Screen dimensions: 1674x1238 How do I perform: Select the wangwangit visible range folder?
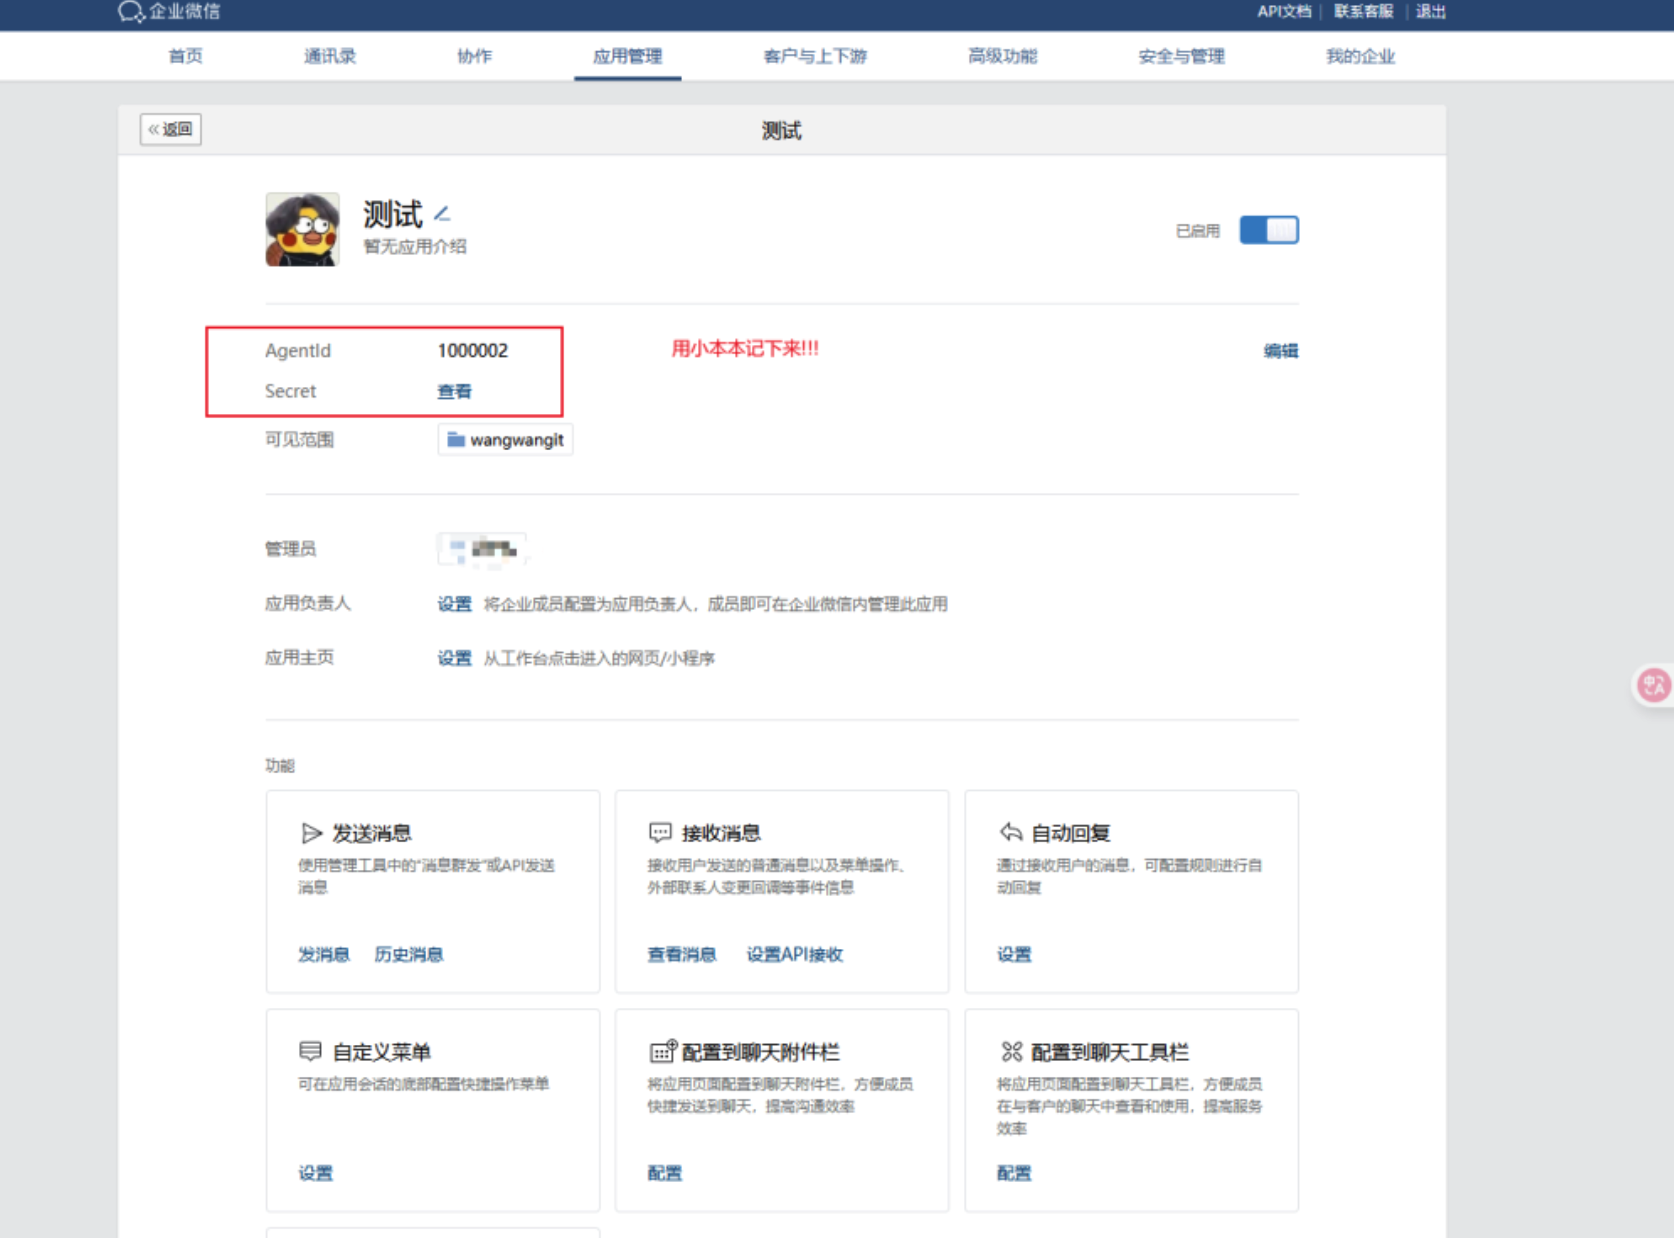[x=505, y=440]
